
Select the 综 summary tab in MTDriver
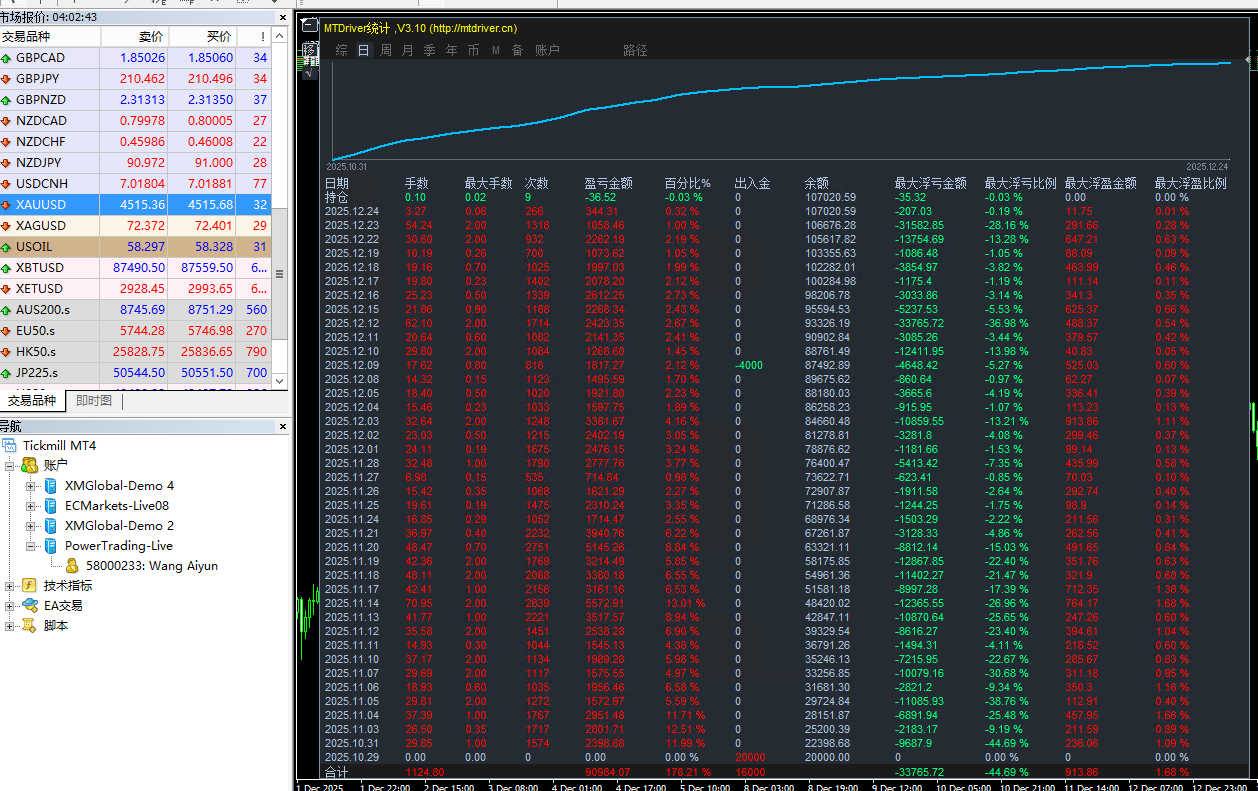pos(342,50)
